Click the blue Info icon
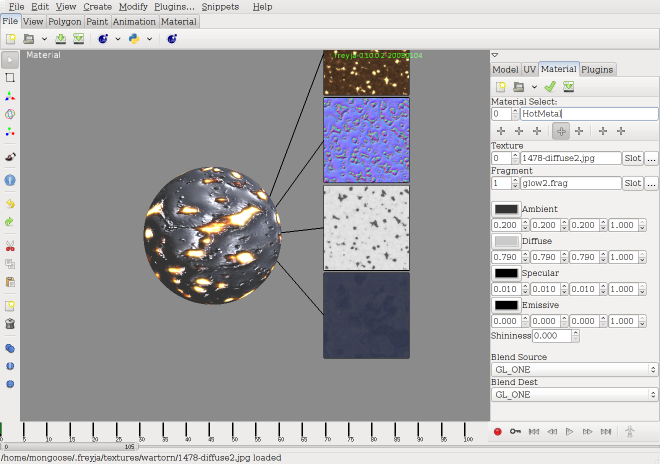Image resolution: width=660 pixels, height=464 pixels. 10,180
